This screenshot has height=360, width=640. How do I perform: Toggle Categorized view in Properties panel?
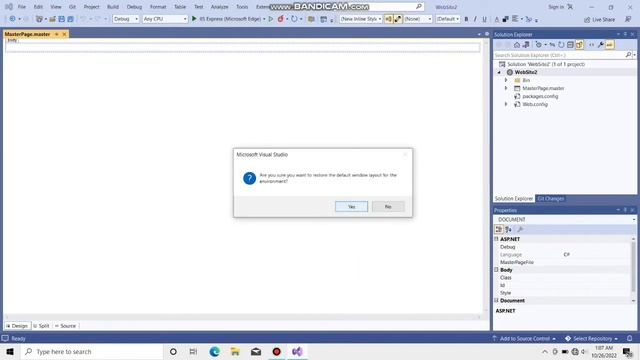[x=499, y=229]
